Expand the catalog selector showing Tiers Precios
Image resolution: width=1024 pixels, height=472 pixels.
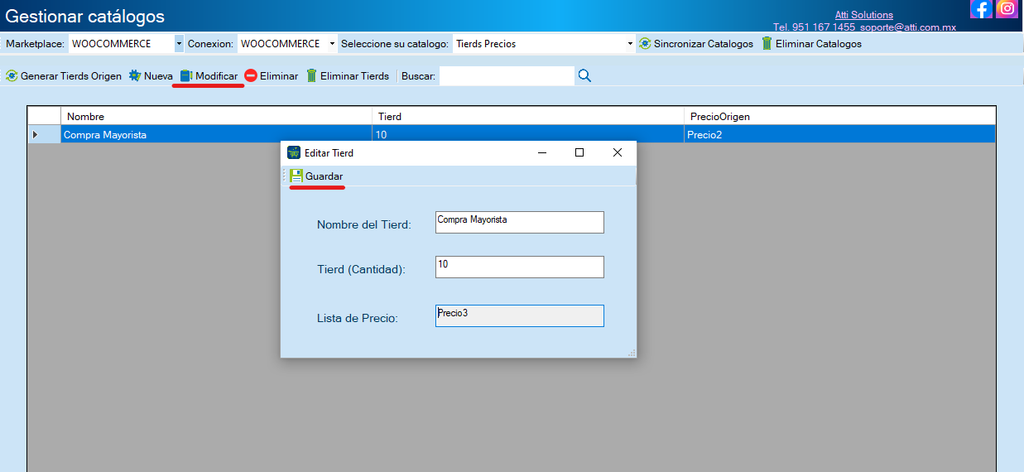click(x=630, y=44)
